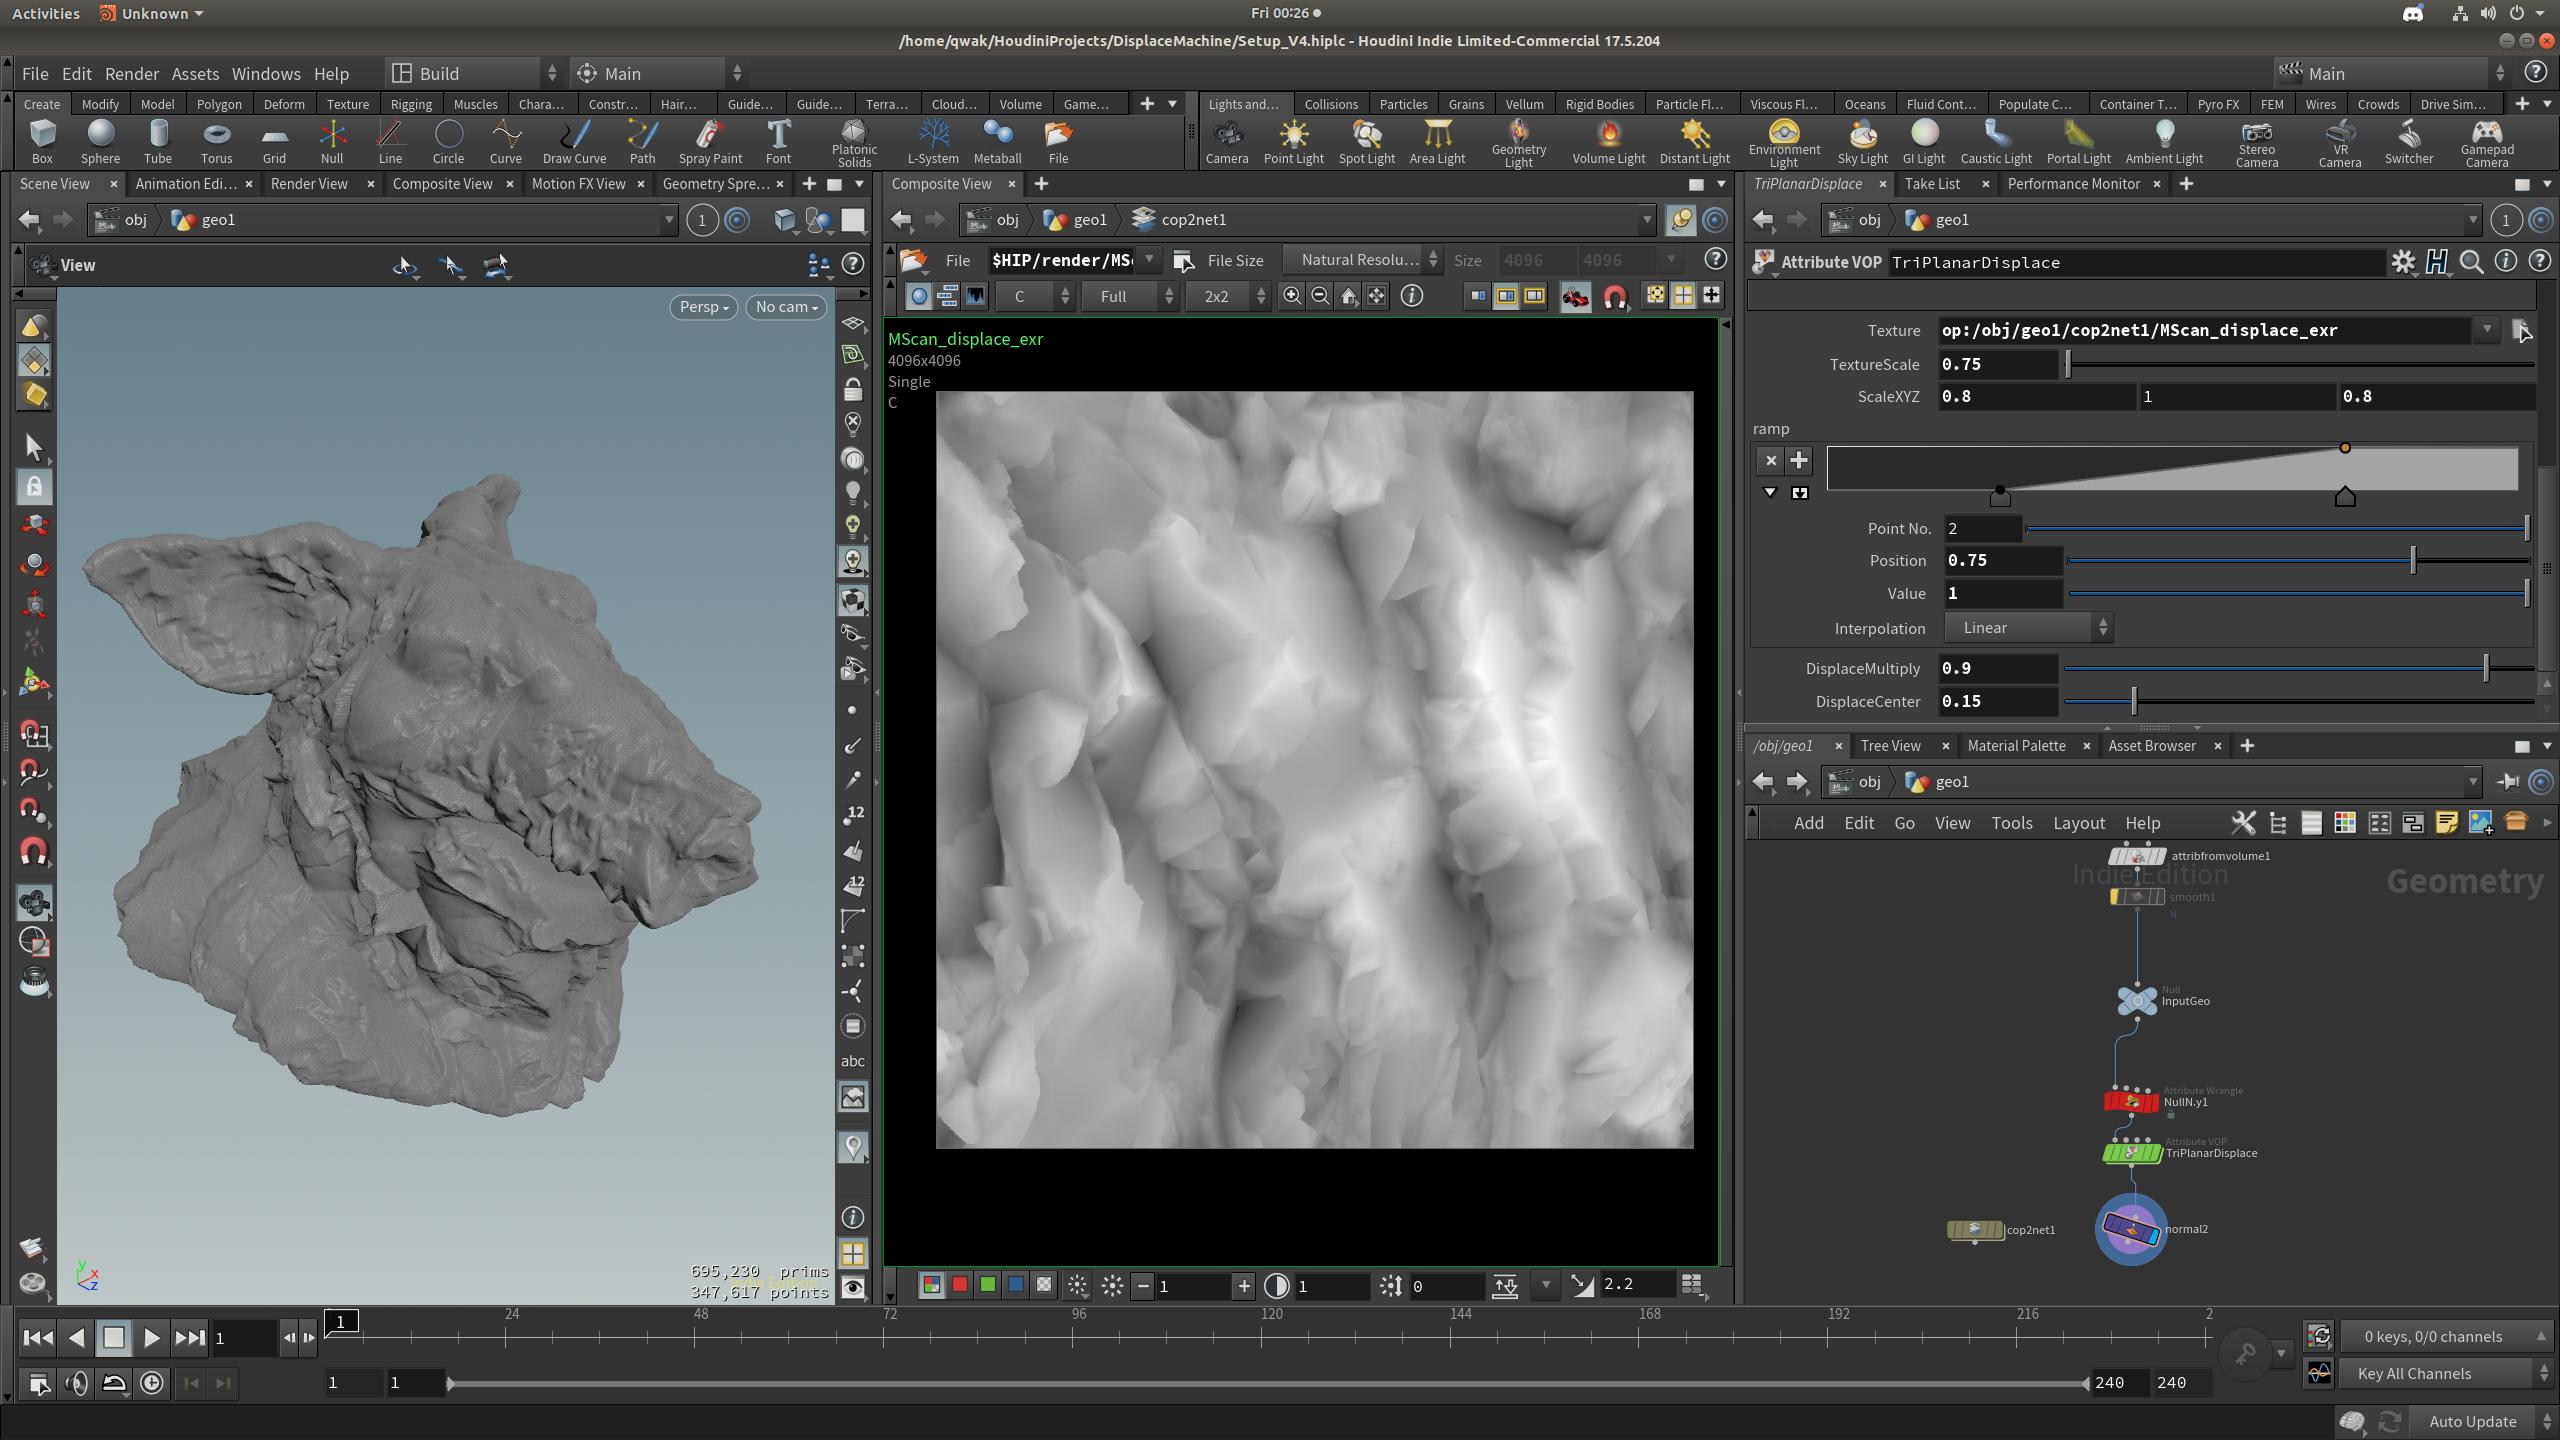Choose the Metaball shelf tool
Viewport: 2560px width, 1440px height.
[x=996, y=141]
